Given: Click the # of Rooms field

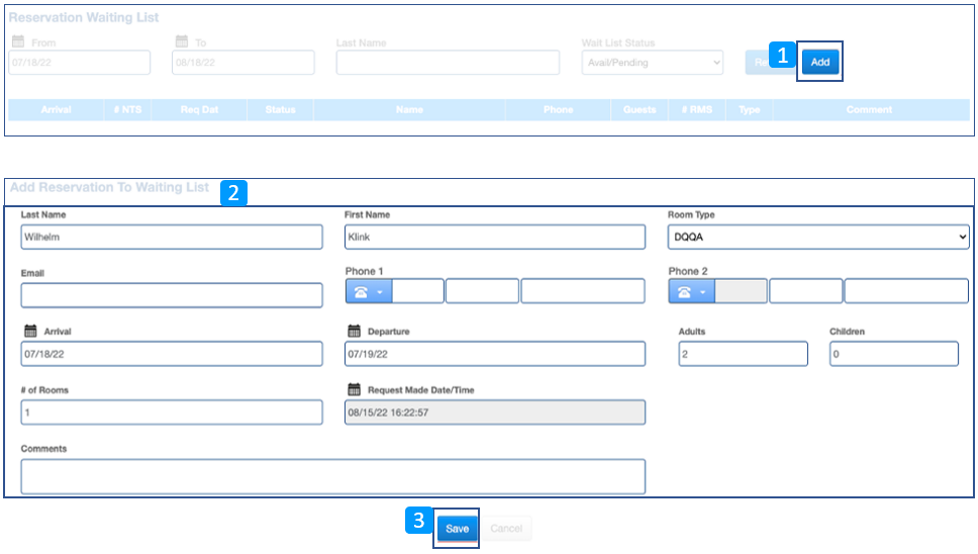Looking at the screenshot, I should coord(171,412).
